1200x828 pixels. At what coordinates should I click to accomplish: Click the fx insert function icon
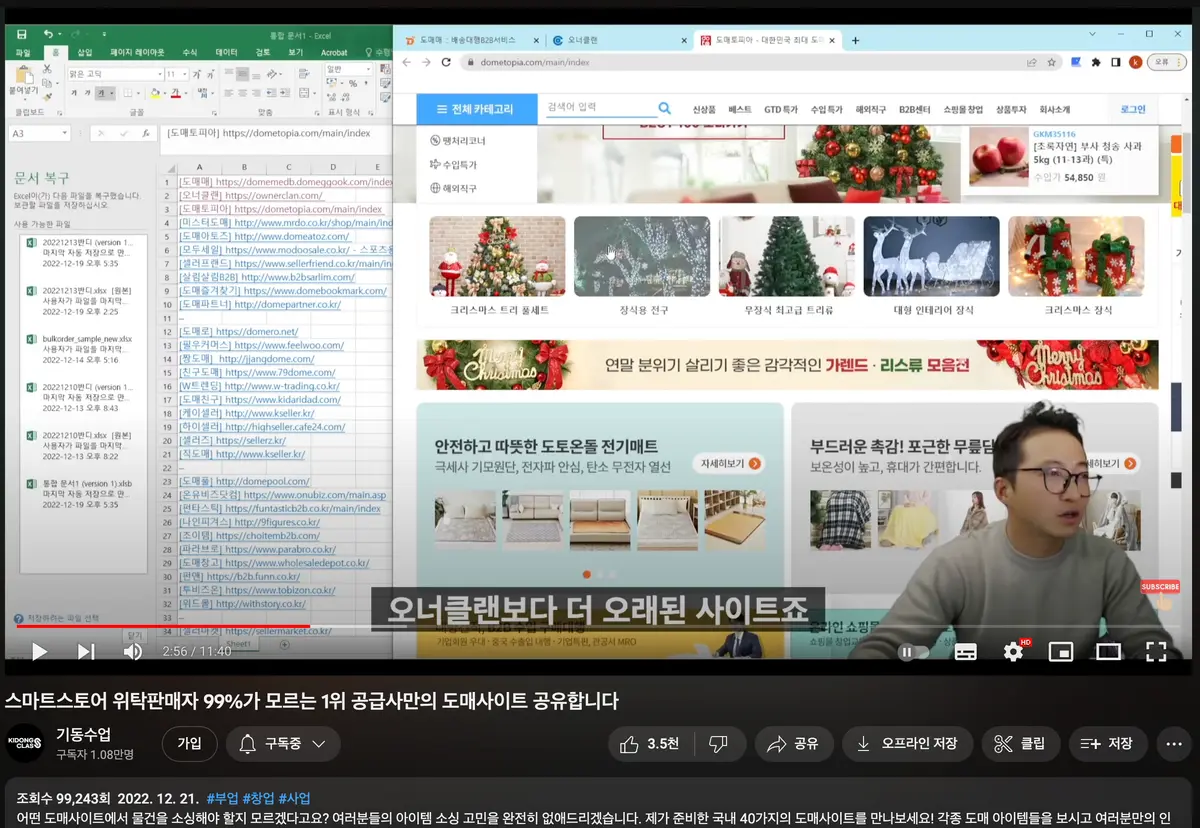pos(146,133)
